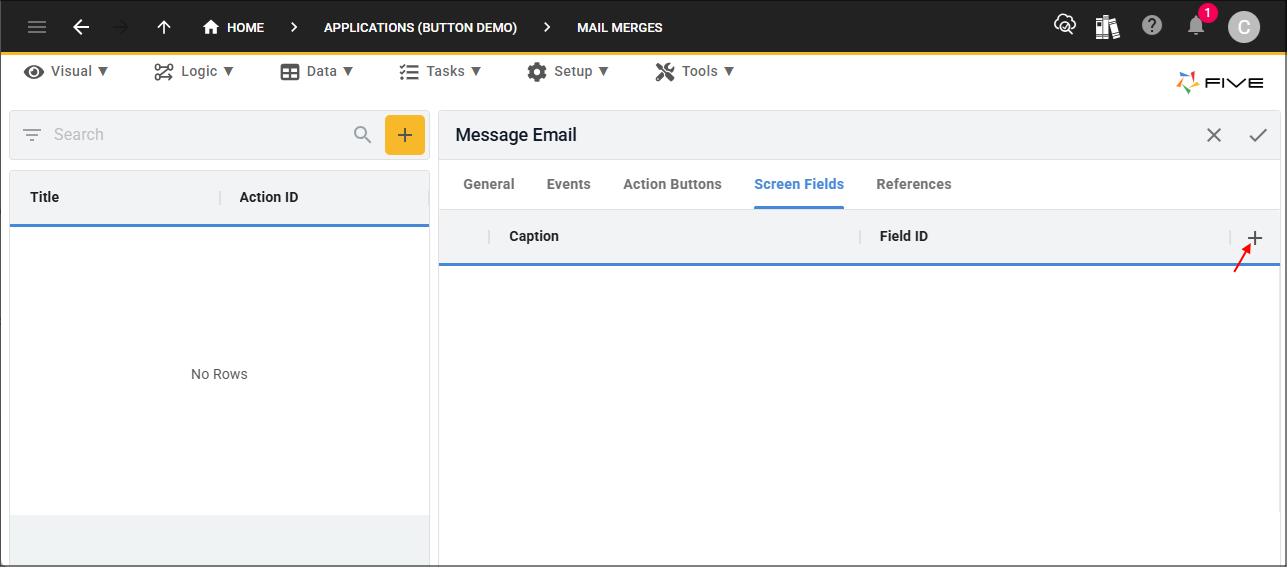The height and width of the screenshot is (567, 1287).
Task: Click the FIVE logo
Action: 1220,83
